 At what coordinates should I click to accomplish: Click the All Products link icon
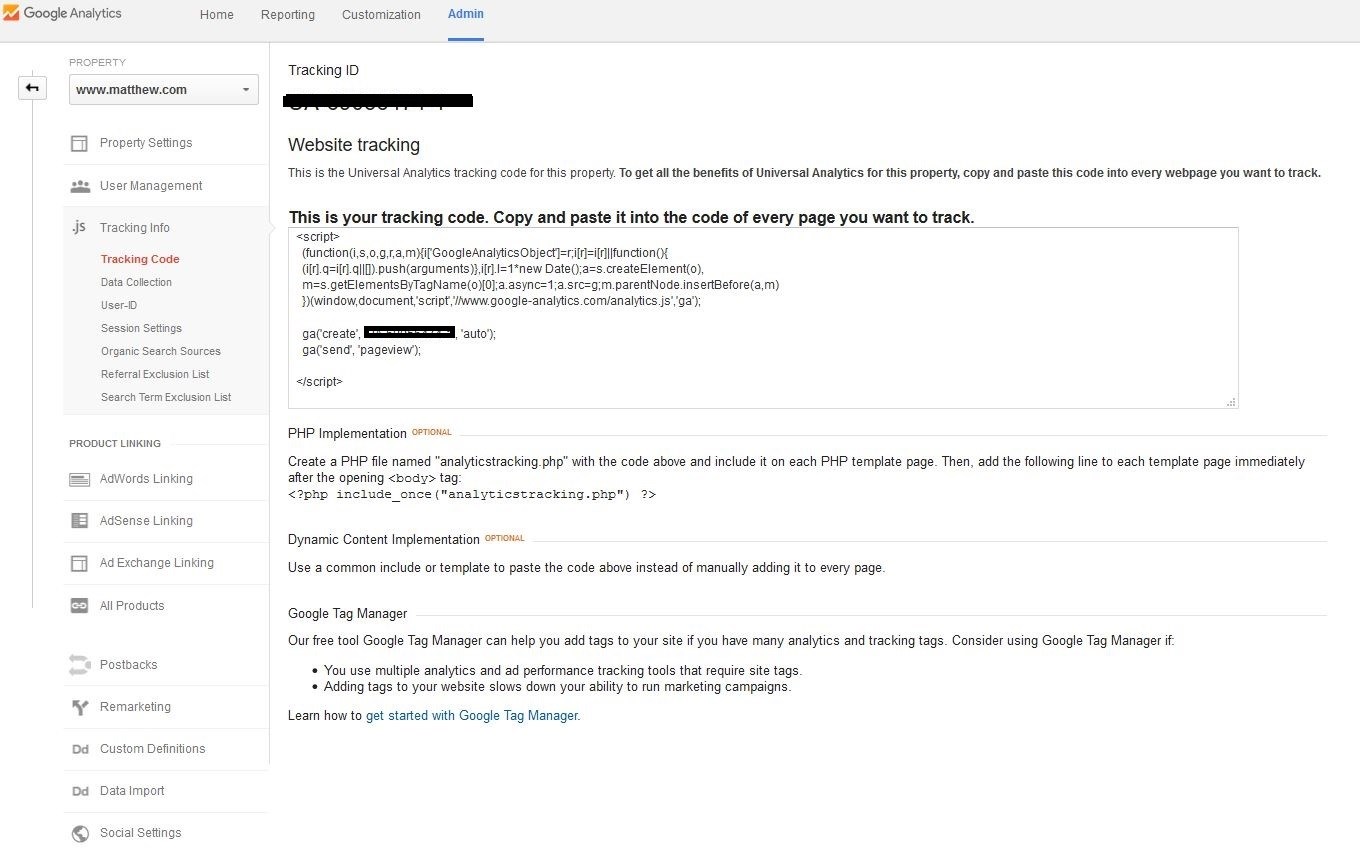click(79, 606)
